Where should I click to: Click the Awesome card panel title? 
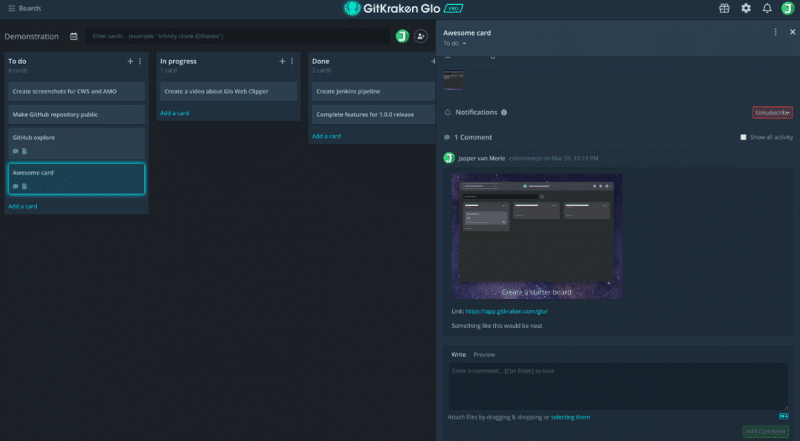(x=467, y=33)
